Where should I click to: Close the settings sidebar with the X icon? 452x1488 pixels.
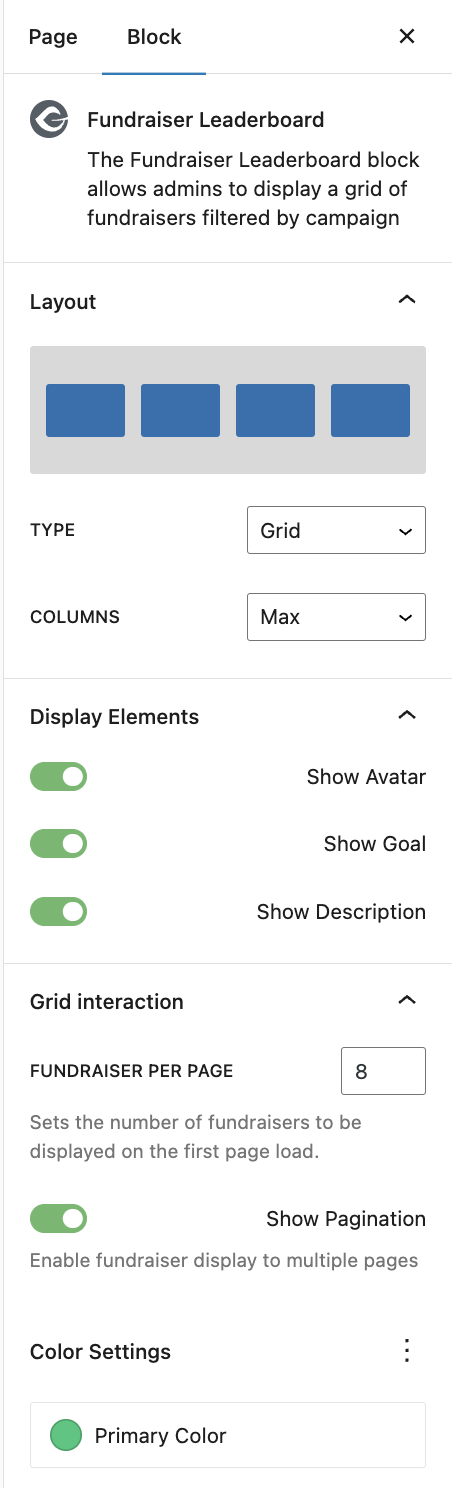(407, 37)
